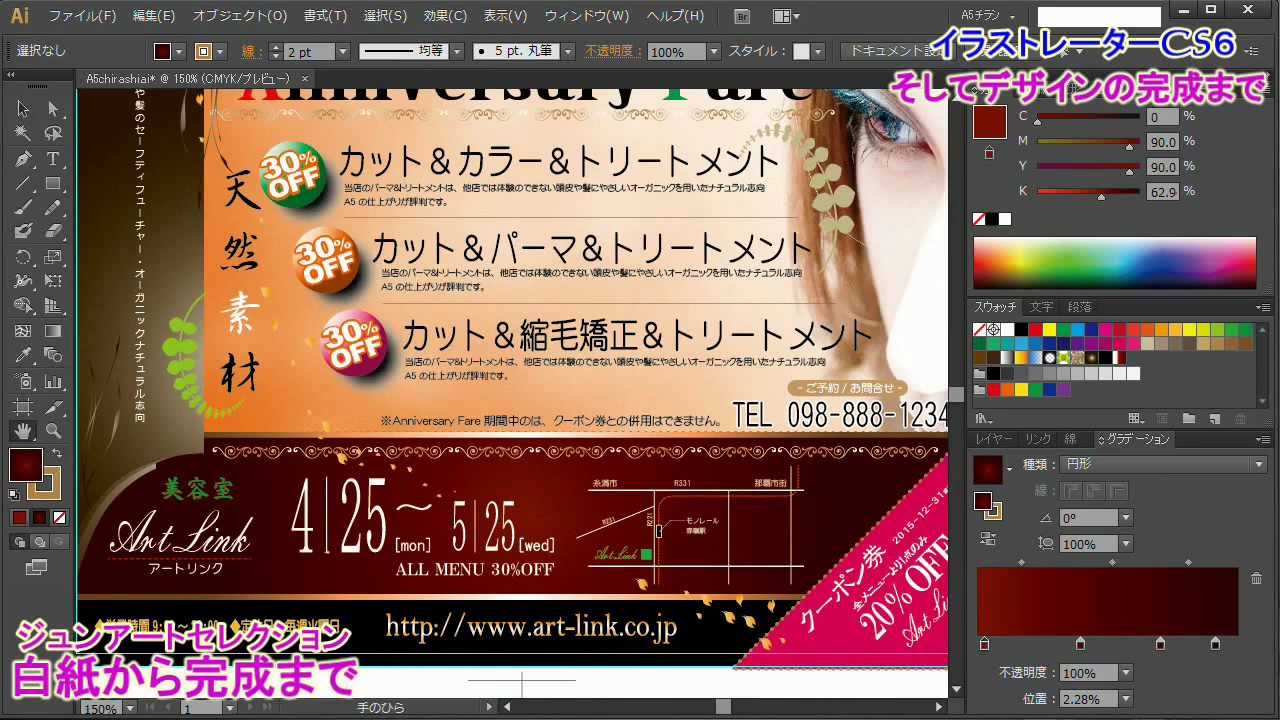The height and width of the screenshot is (720, 1280).
Task: Select the Magic Wand tool
Action: [23, 133]
